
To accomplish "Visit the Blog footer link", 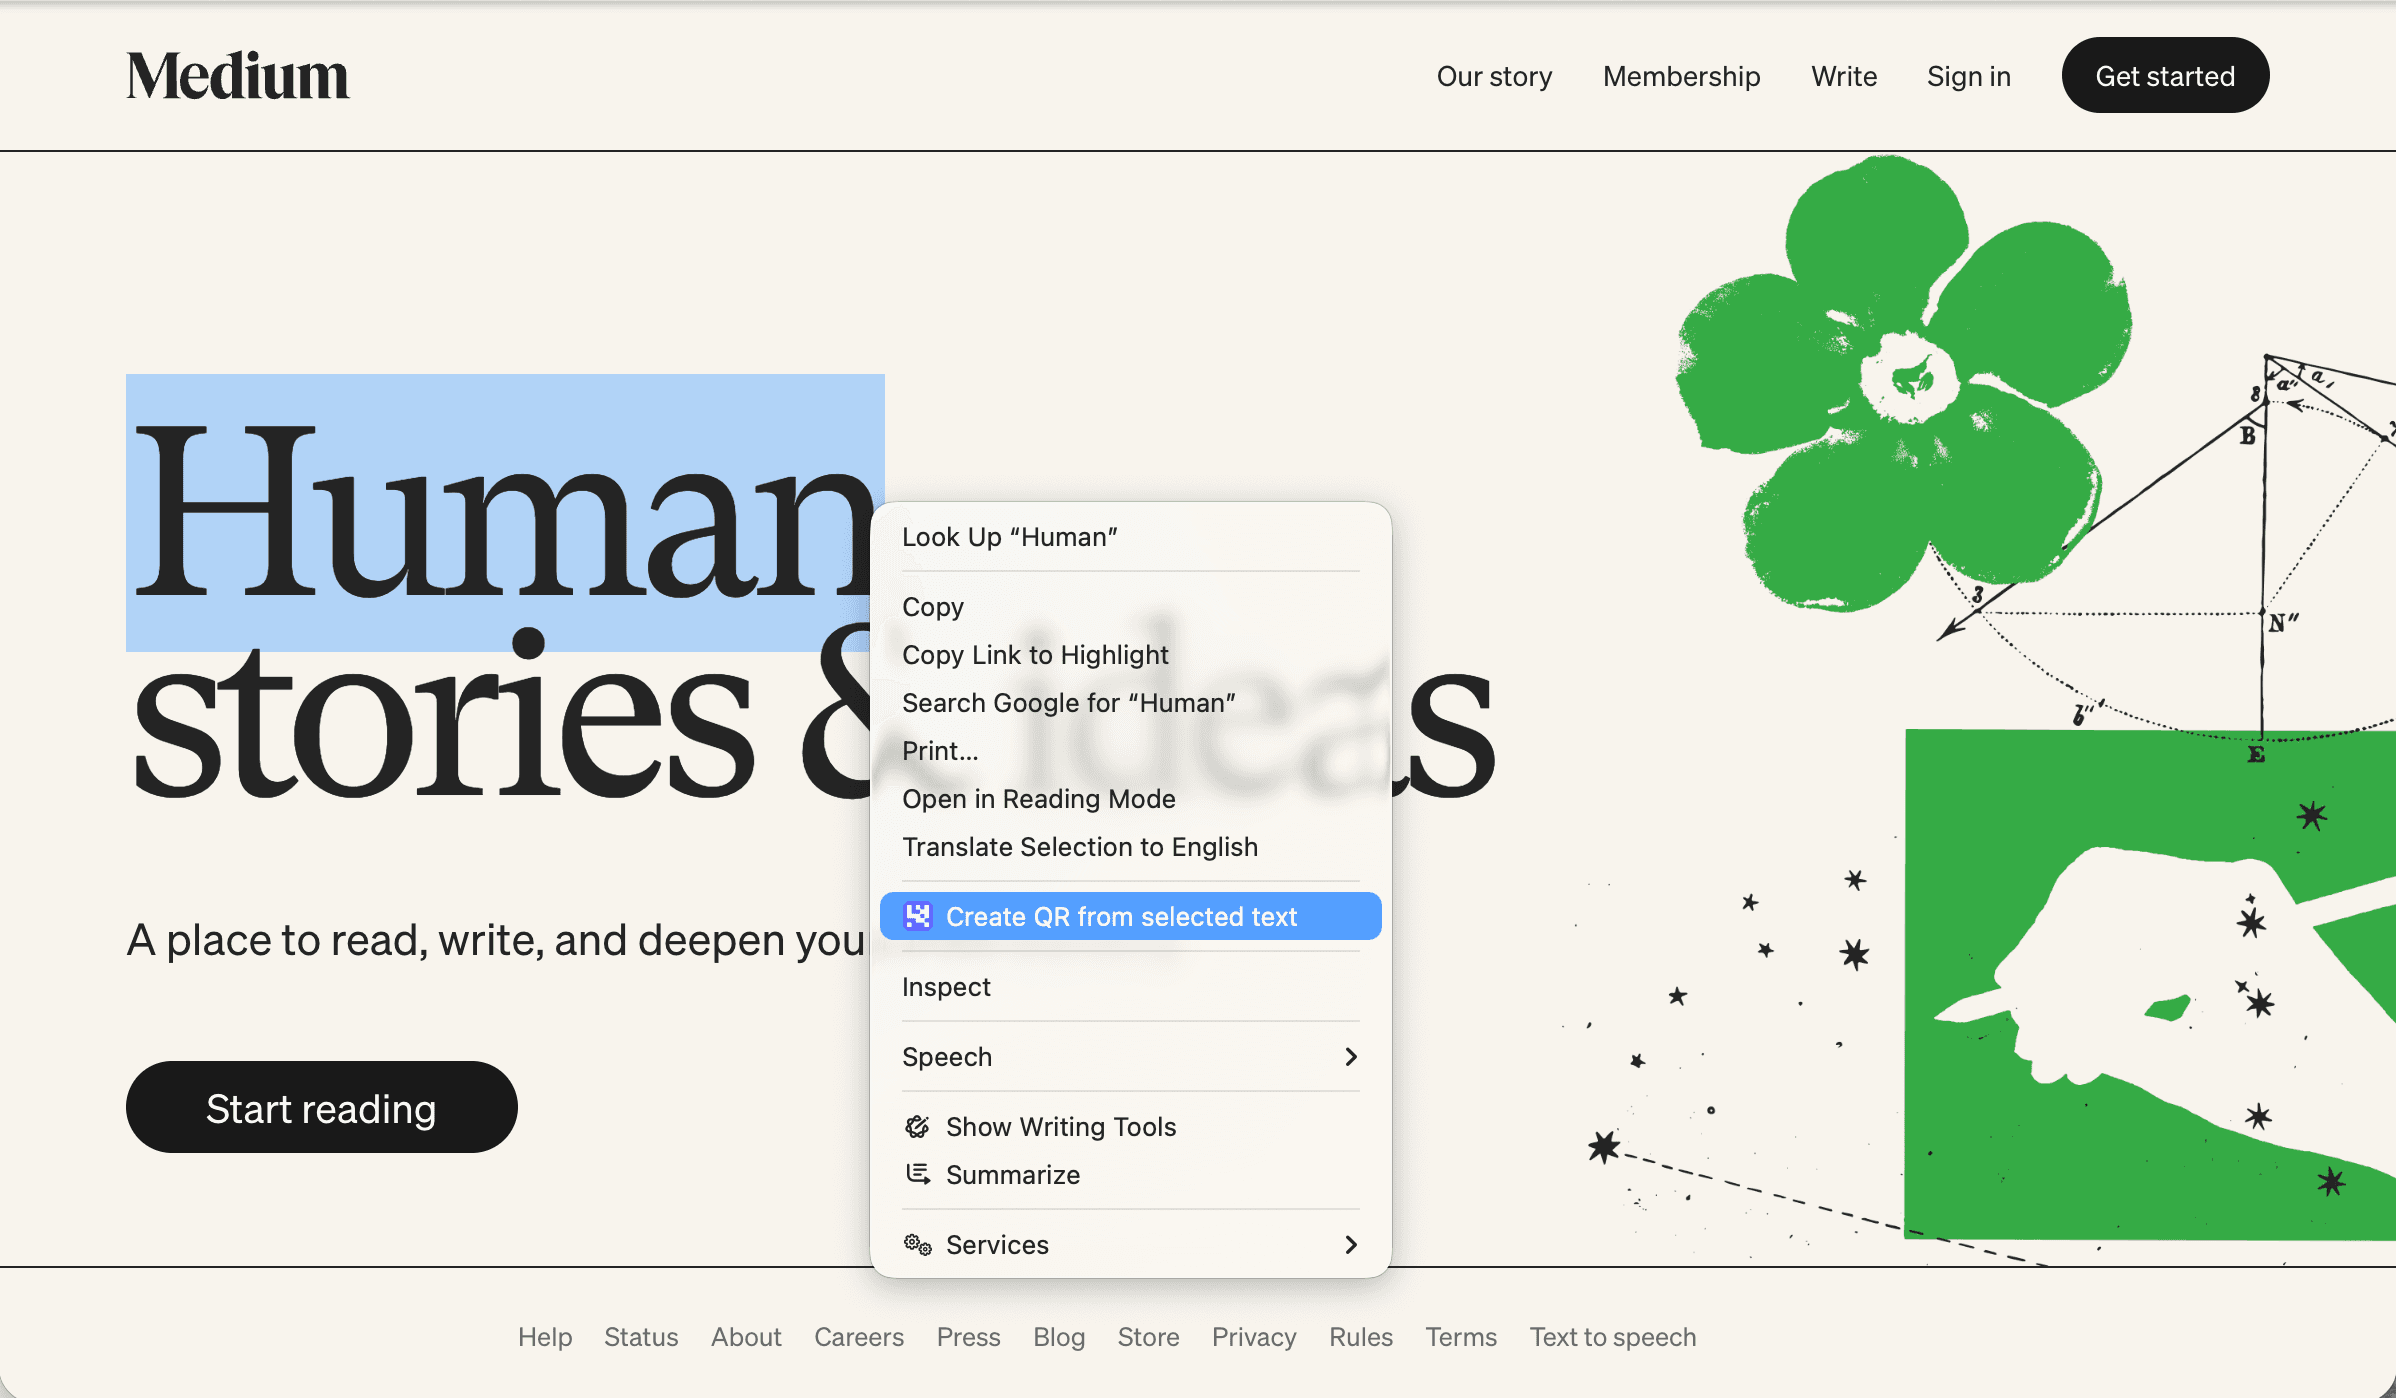I will click(1059, 1337).
